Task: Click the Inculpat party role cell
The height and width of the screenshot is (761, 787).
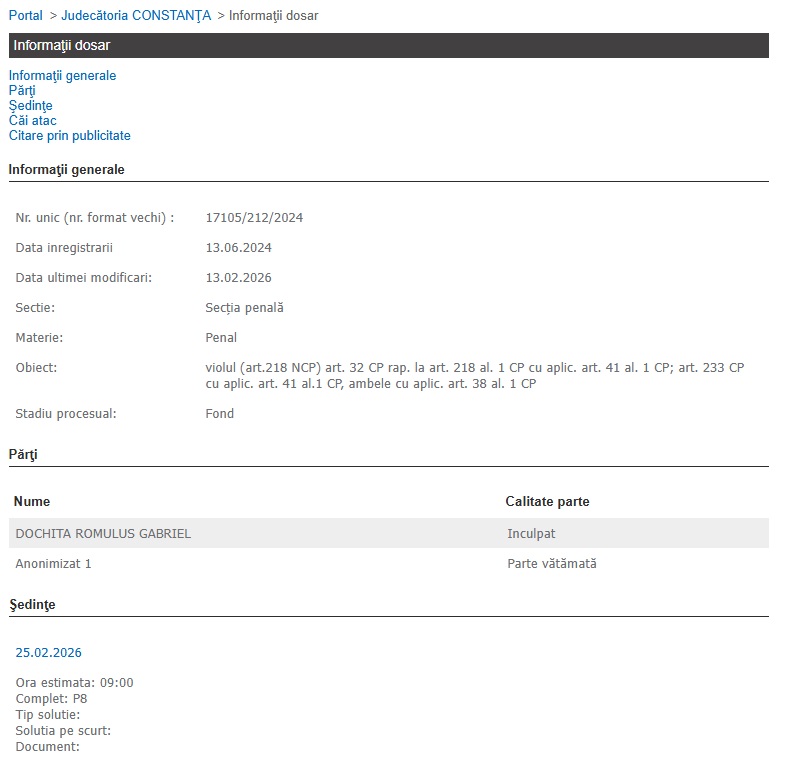Action: tap(531, 534)
